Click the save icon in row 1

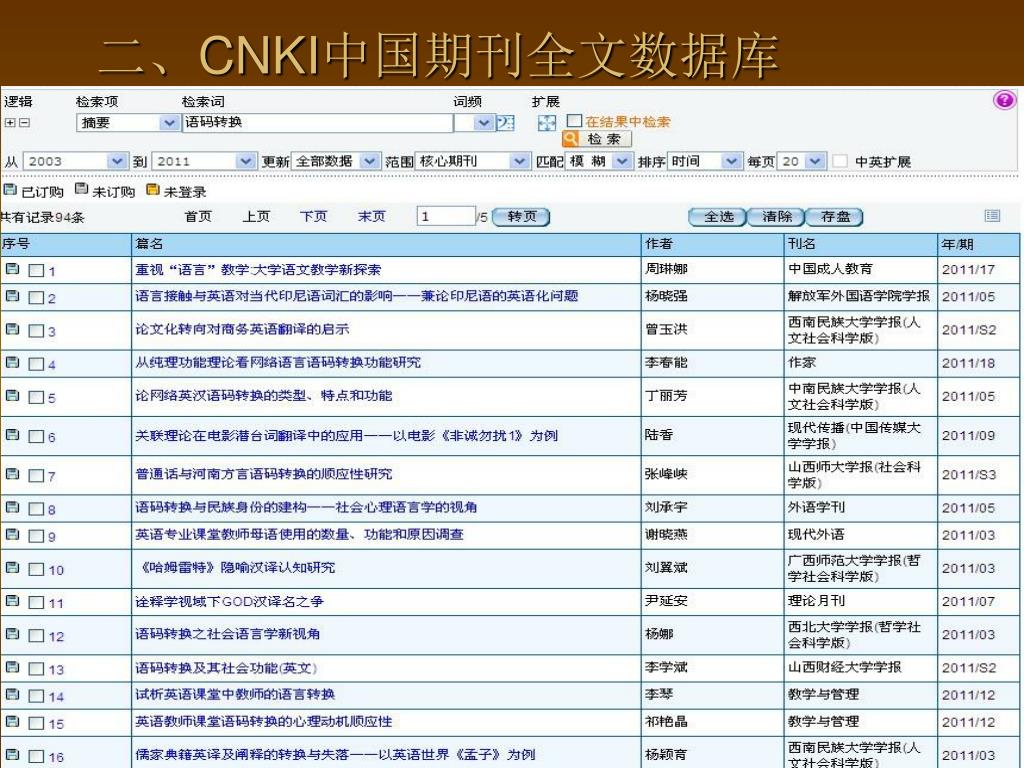[12, 268]
